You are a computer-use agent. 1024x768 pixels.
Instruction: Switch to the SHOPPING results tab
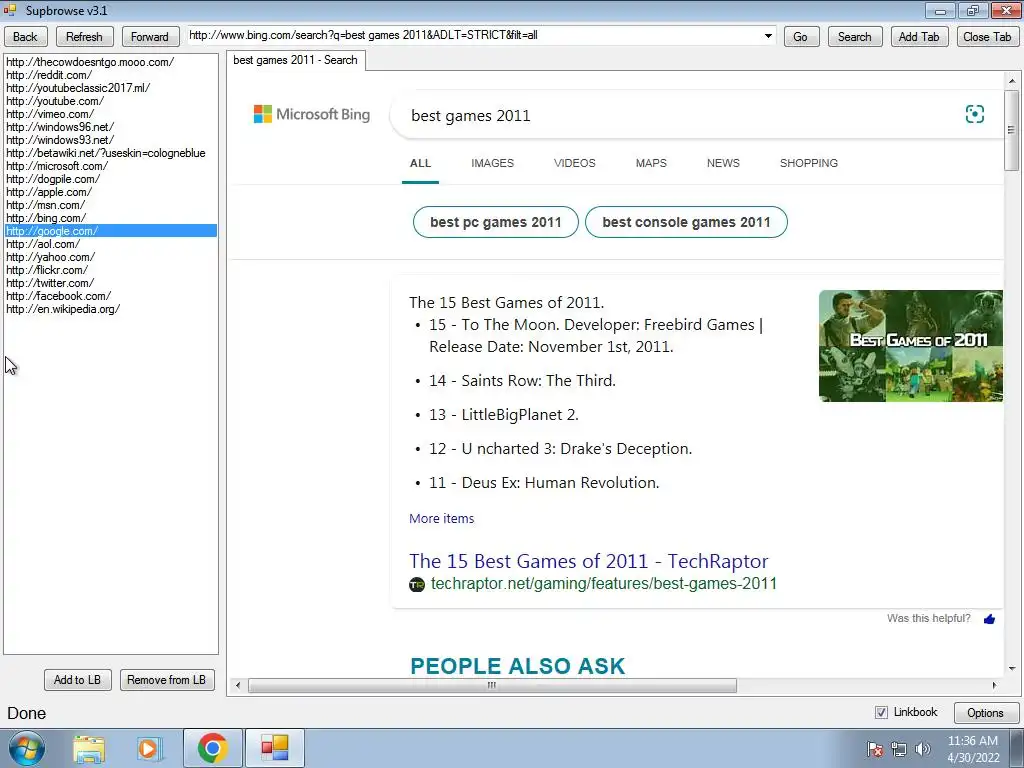(808, 163)
